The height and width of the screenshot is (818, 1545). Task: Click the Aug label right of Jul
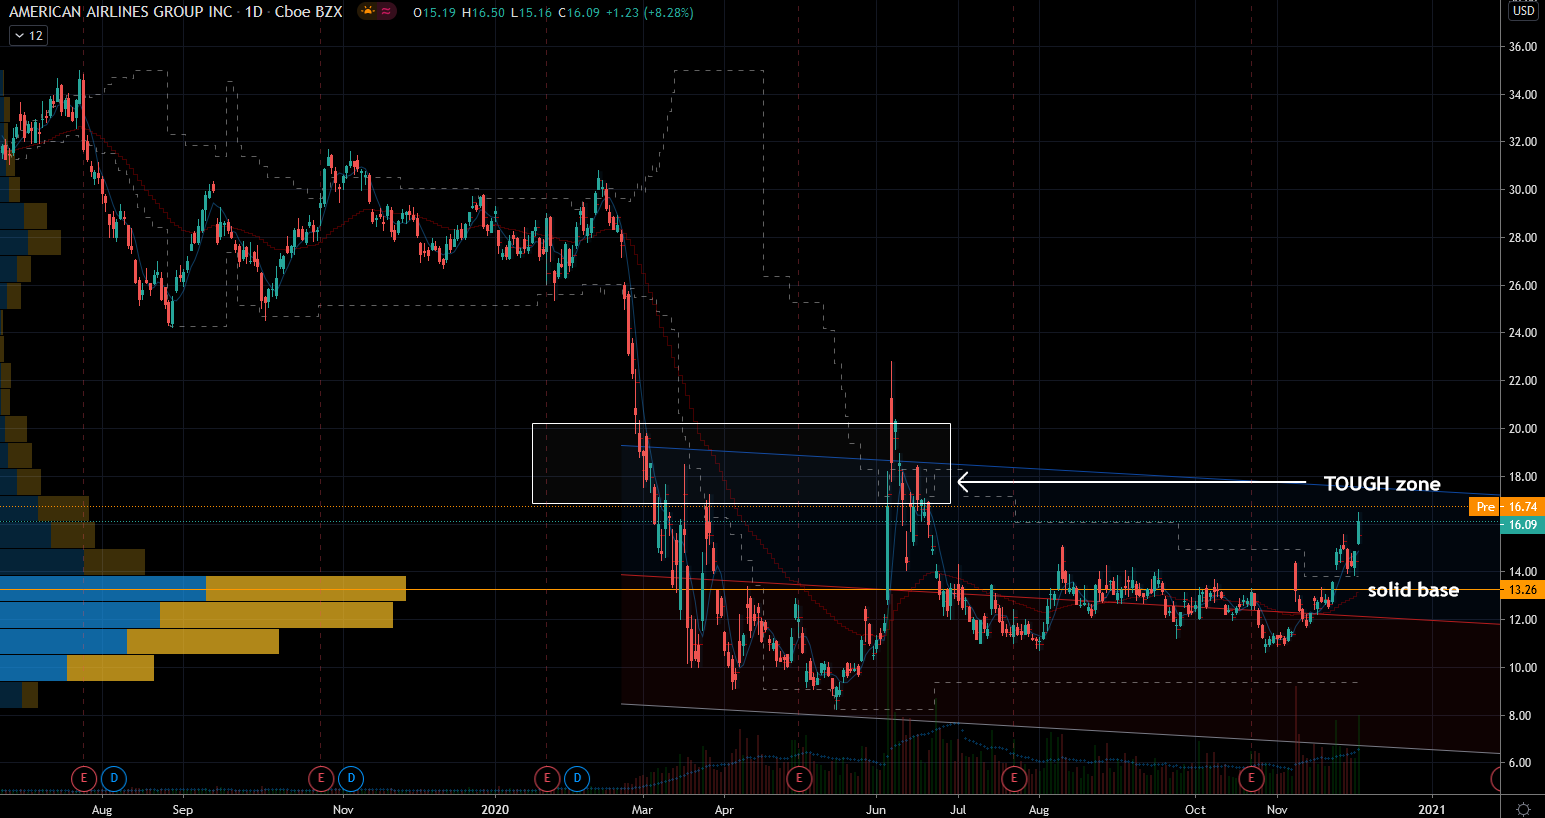(x=1039, y=810)
